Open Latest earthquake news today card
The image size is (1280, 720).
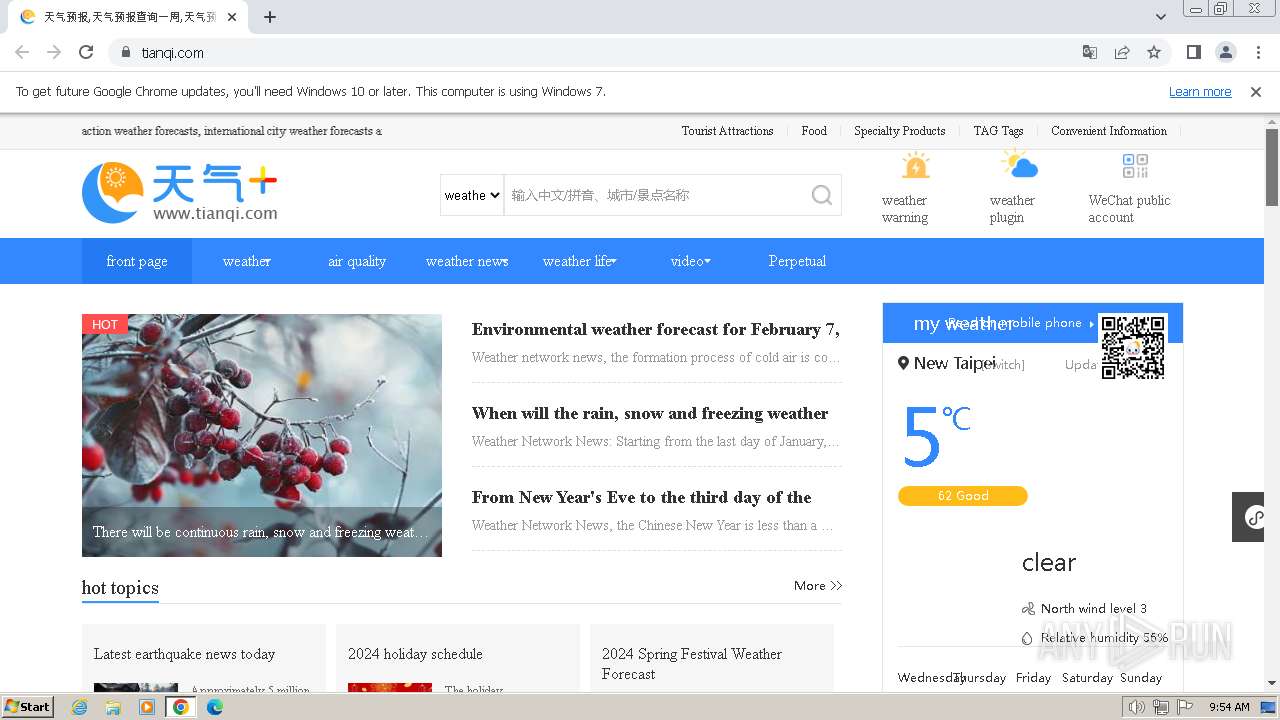pyautogui.click(x=184, y=654)
